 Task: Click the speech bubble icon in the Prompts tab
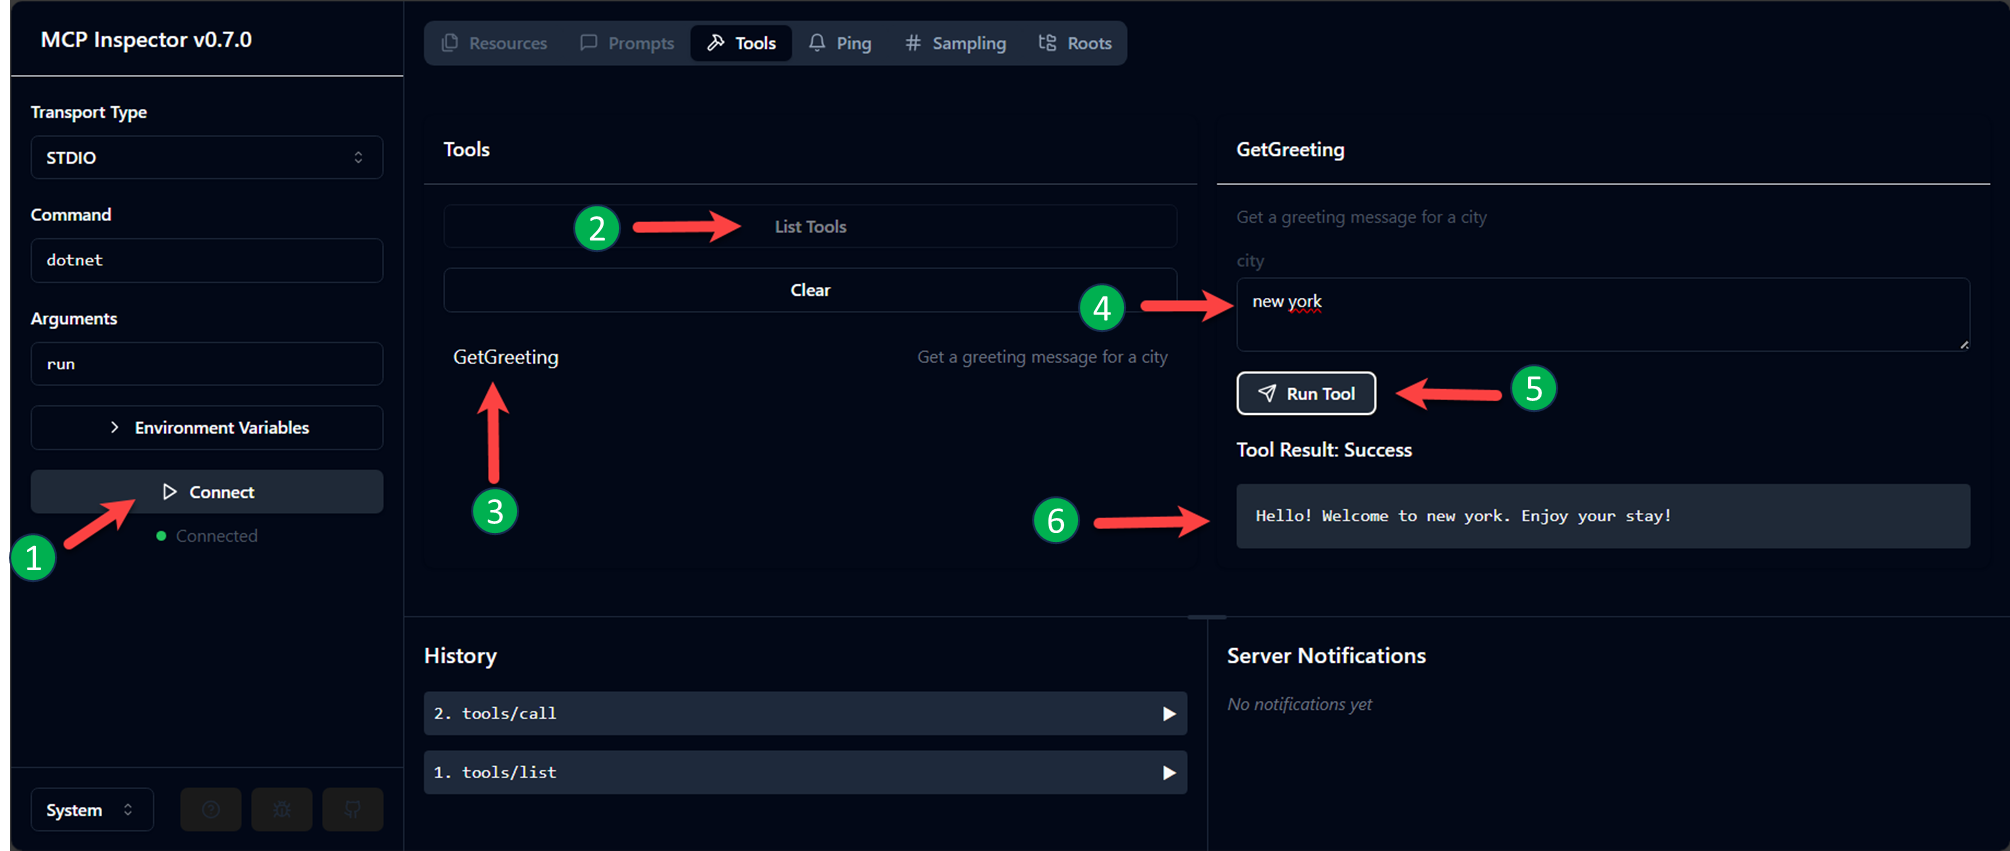point(589,43)
